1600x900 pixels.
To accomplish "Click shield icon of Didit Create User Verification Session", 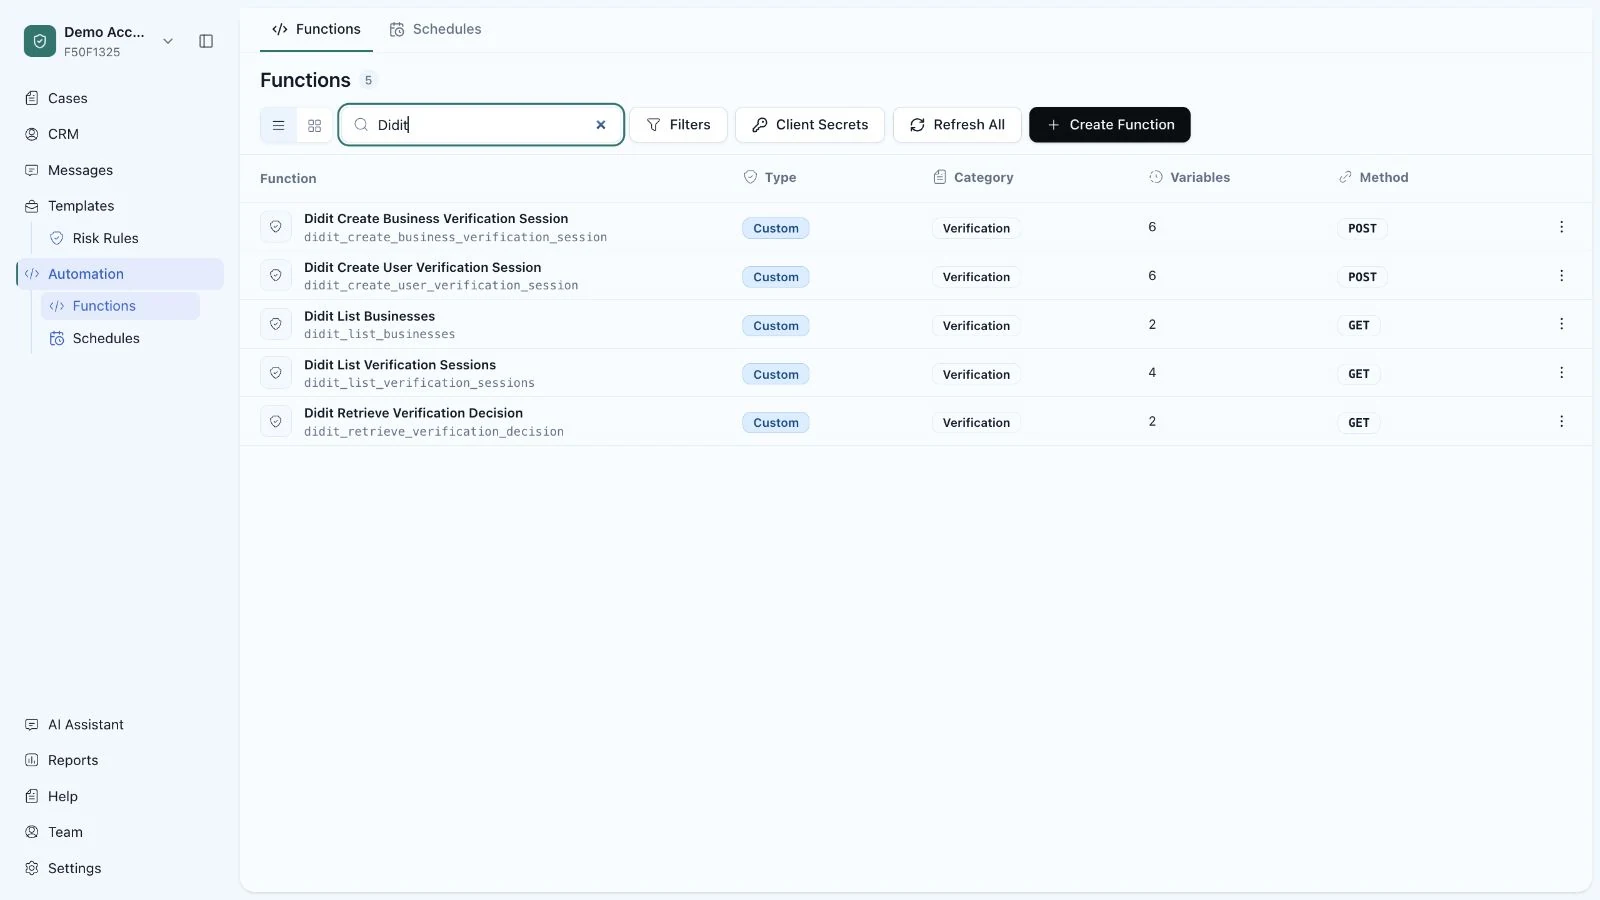I will pyautogui.click(x=276, y=275).
